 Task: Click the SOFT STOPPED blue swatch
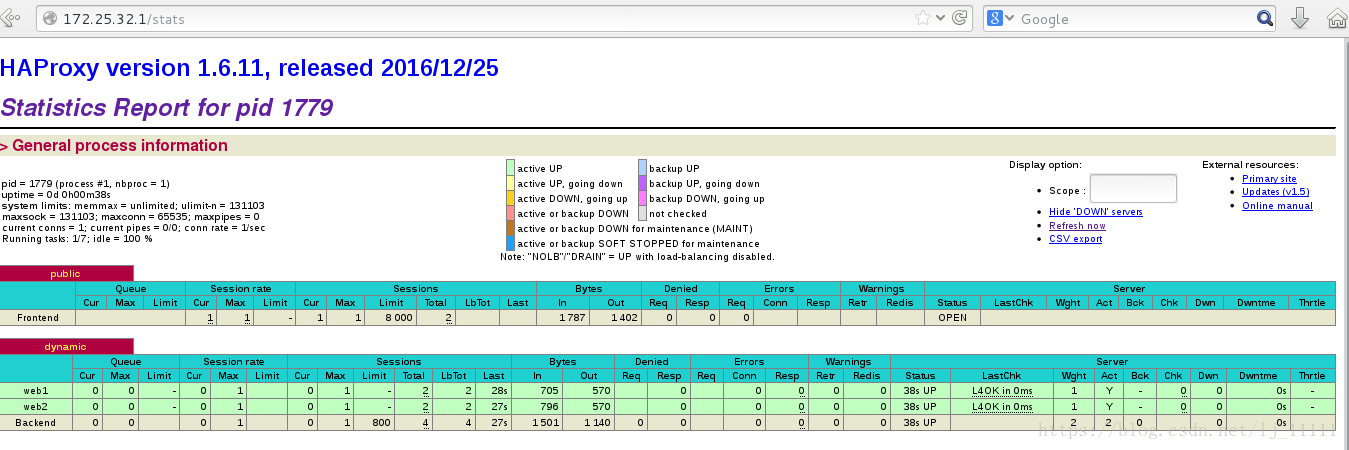511,243
